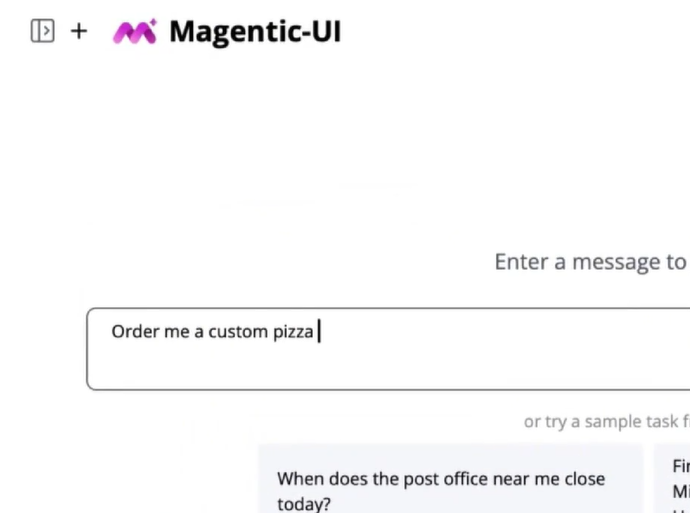The width and height of the screenshot is (690, 513).
Task: Click the Magentic-UI purple logo
Action: [134, 32]
